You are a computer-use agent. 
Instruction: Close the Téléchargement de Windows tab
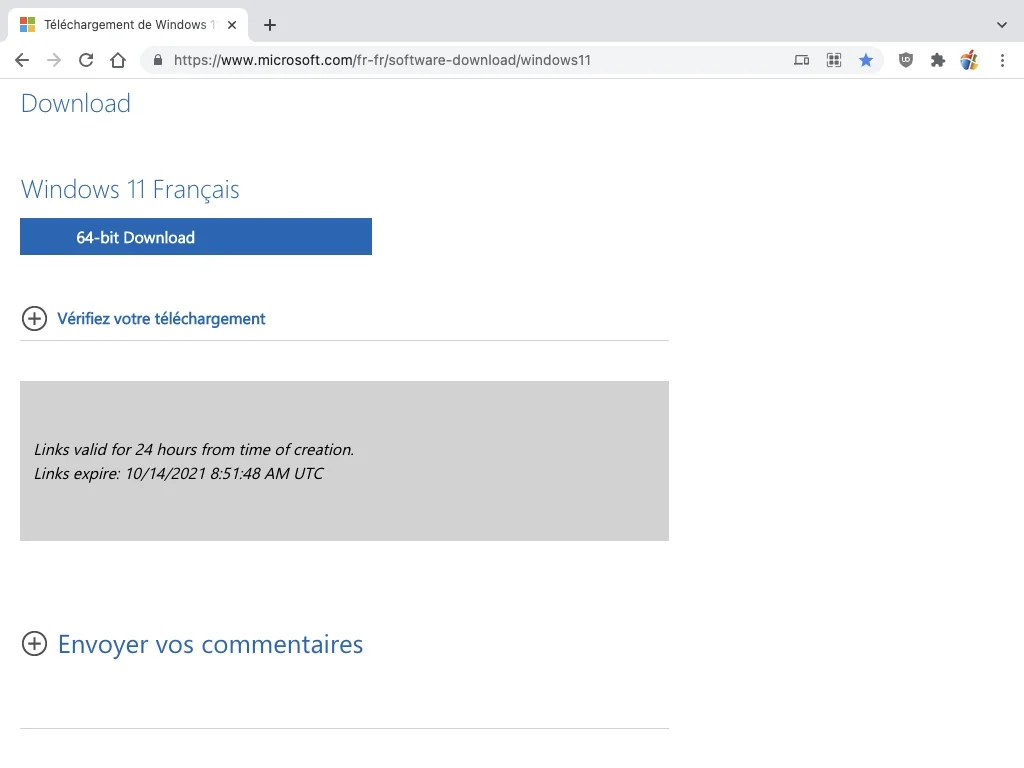point(232,25)
